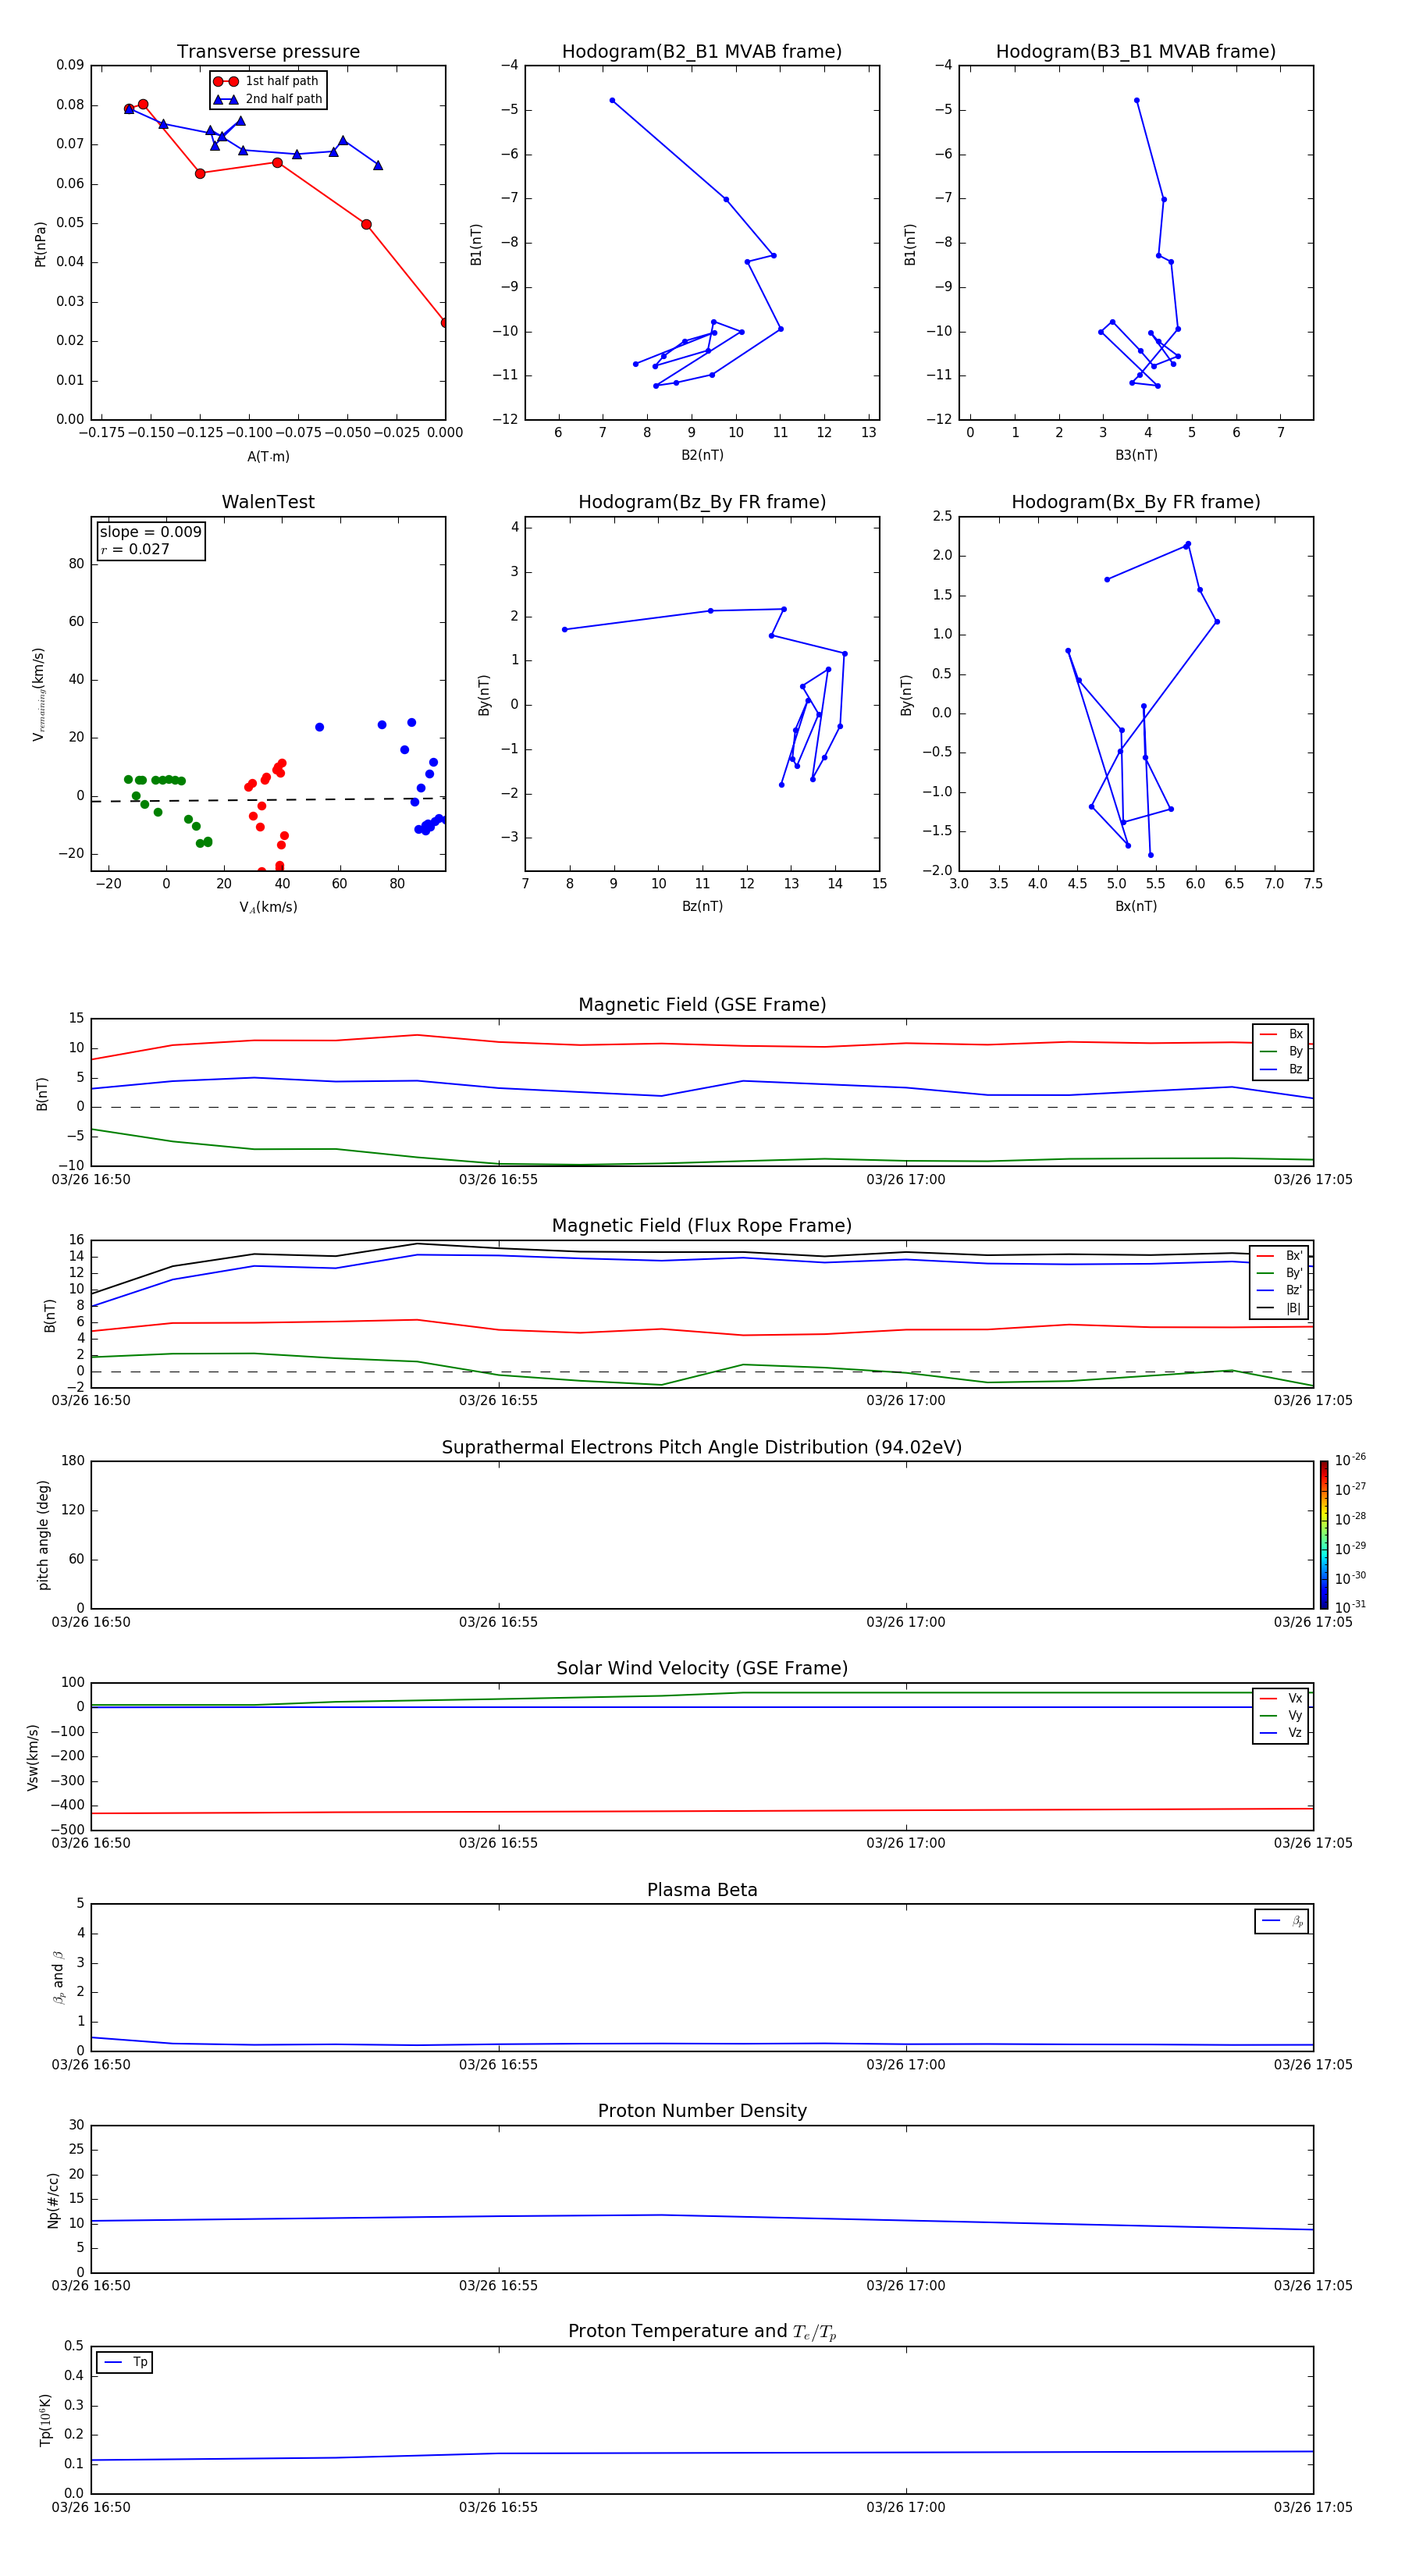Click the "Bz(nT)" x-axis label
The width and height of the screenshot is (1405, 2576).
point(702,906)
